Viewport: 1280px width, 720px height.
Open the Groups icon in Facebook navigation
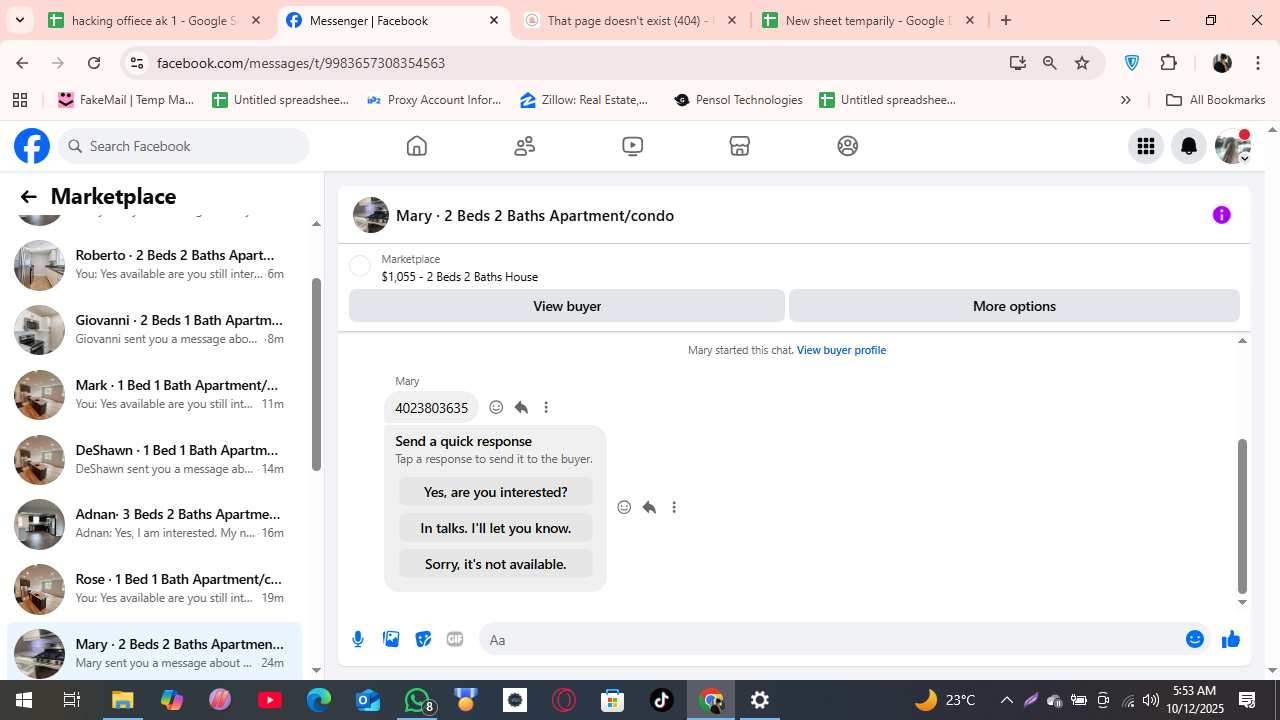848,146
